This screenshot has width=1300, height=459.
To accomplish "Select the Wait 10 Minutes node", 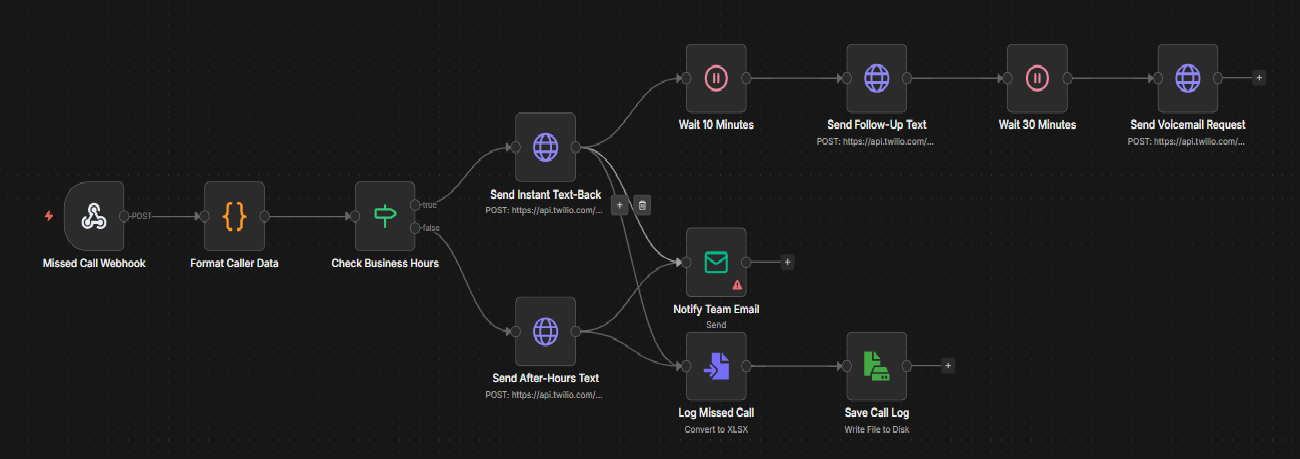I will pos(715,78).
